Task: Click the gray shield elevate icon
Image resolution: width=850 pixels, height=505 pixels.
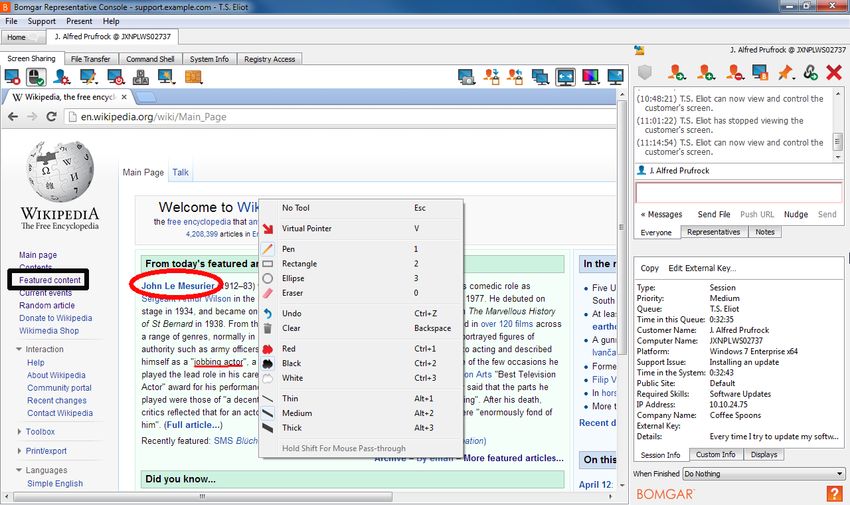Action: 645,72
